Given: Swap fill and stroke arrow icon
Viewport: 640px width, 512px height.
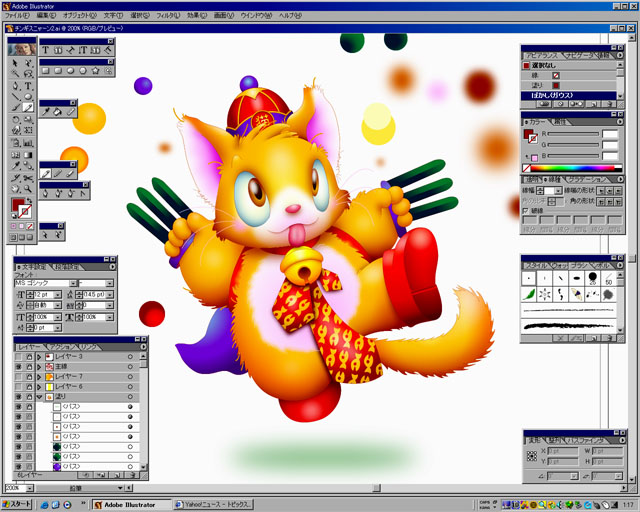Looking at the screenshot, I should coord(29,200).
